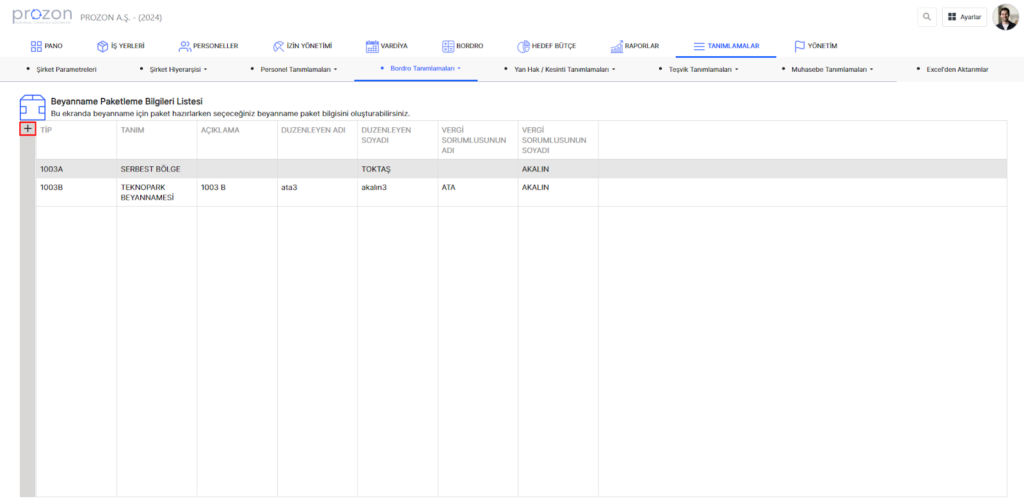
Task: Click the search magnifier icon
Action: point(927,17)
